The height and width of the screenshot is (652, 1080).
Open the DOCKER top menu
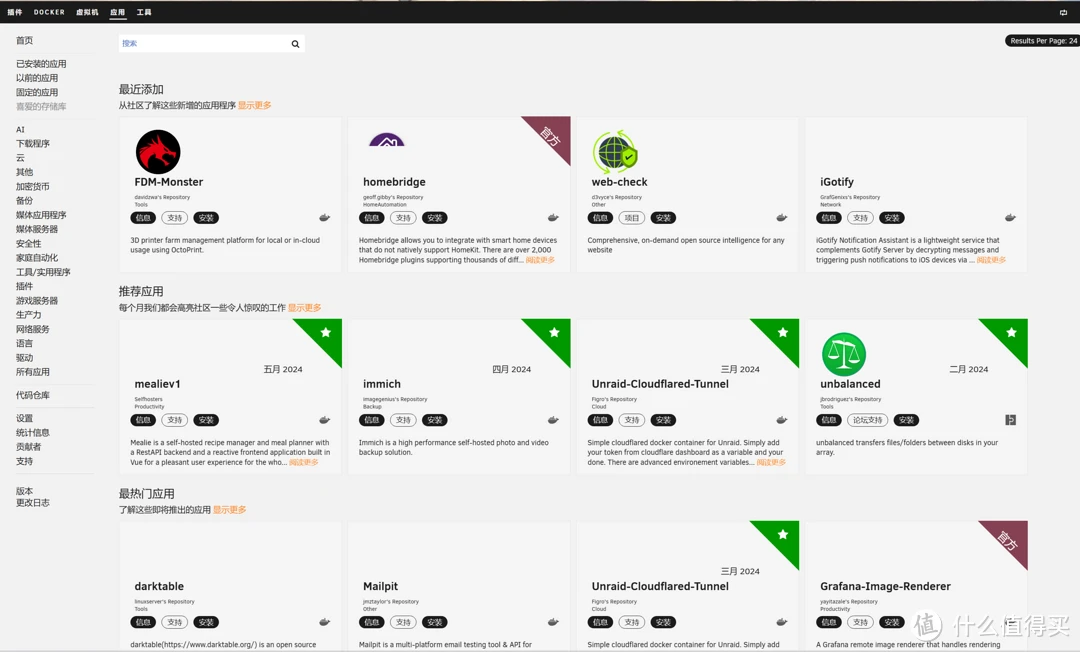coord(49,12)
